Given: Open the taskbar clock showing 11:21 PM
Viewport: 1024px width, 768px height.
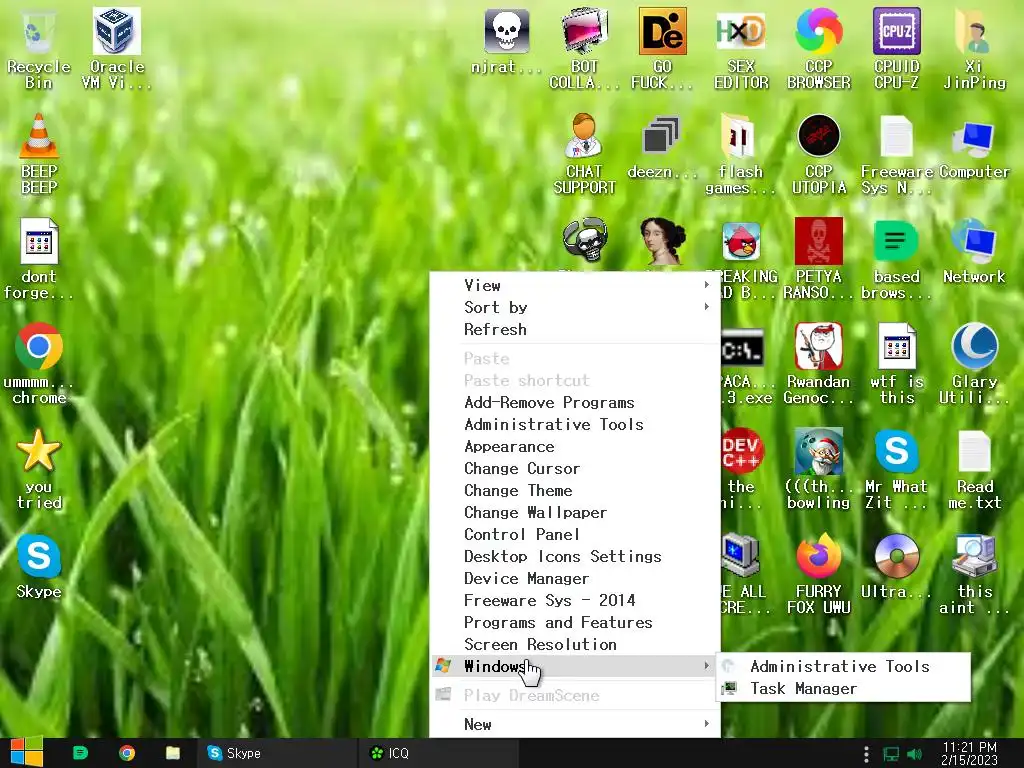Looking at the screenshot, I should (x=970, y=753).
